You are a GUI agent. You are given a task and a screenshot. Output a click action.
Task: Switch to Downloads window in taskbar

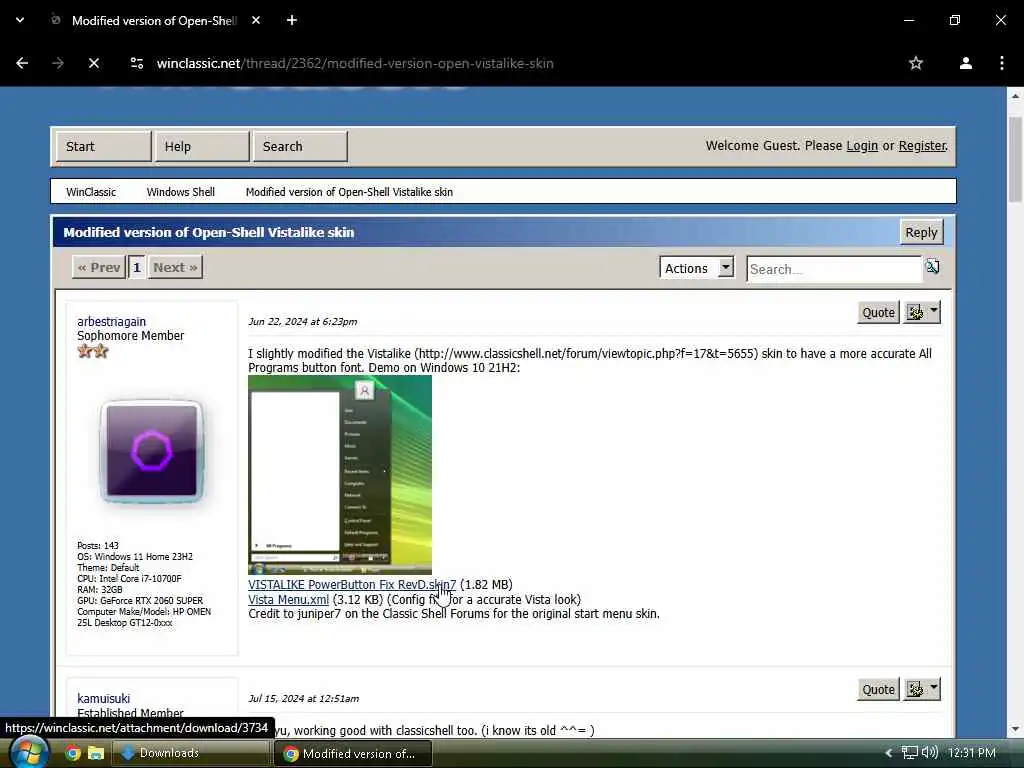point(191,753)
